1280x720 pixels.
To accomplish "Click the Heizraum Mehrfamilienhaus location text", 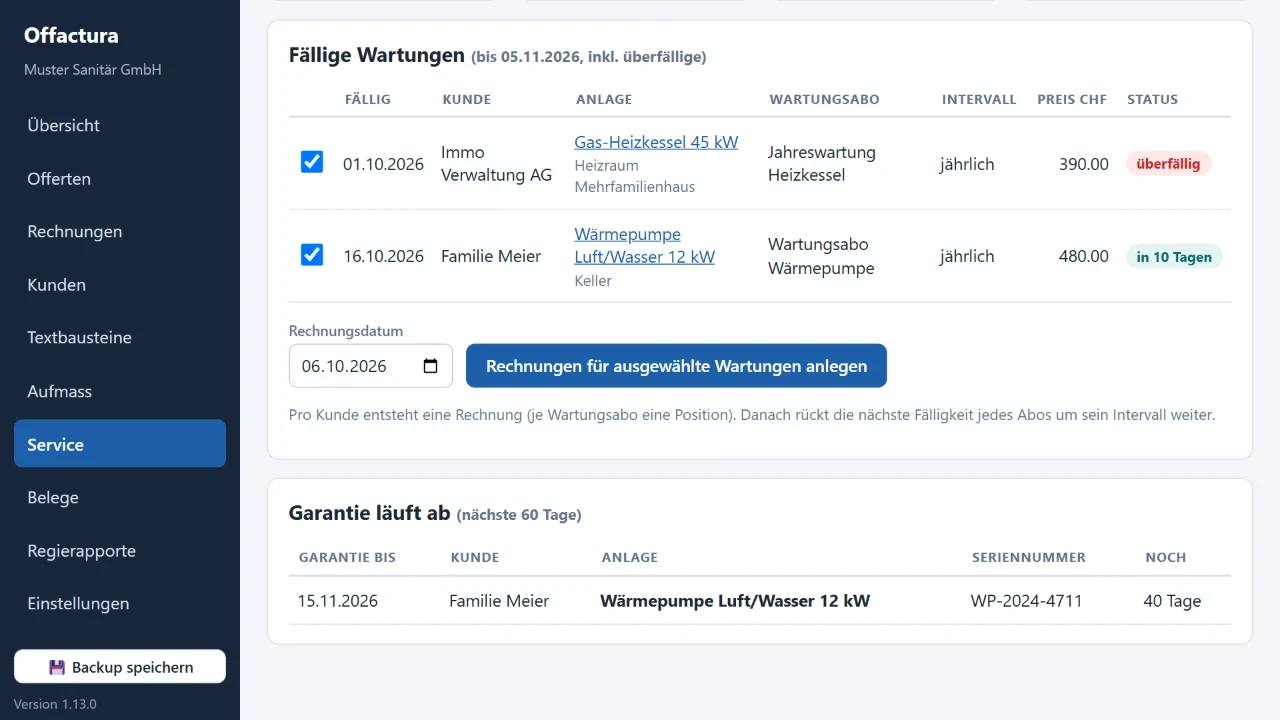I will point(634,176).
